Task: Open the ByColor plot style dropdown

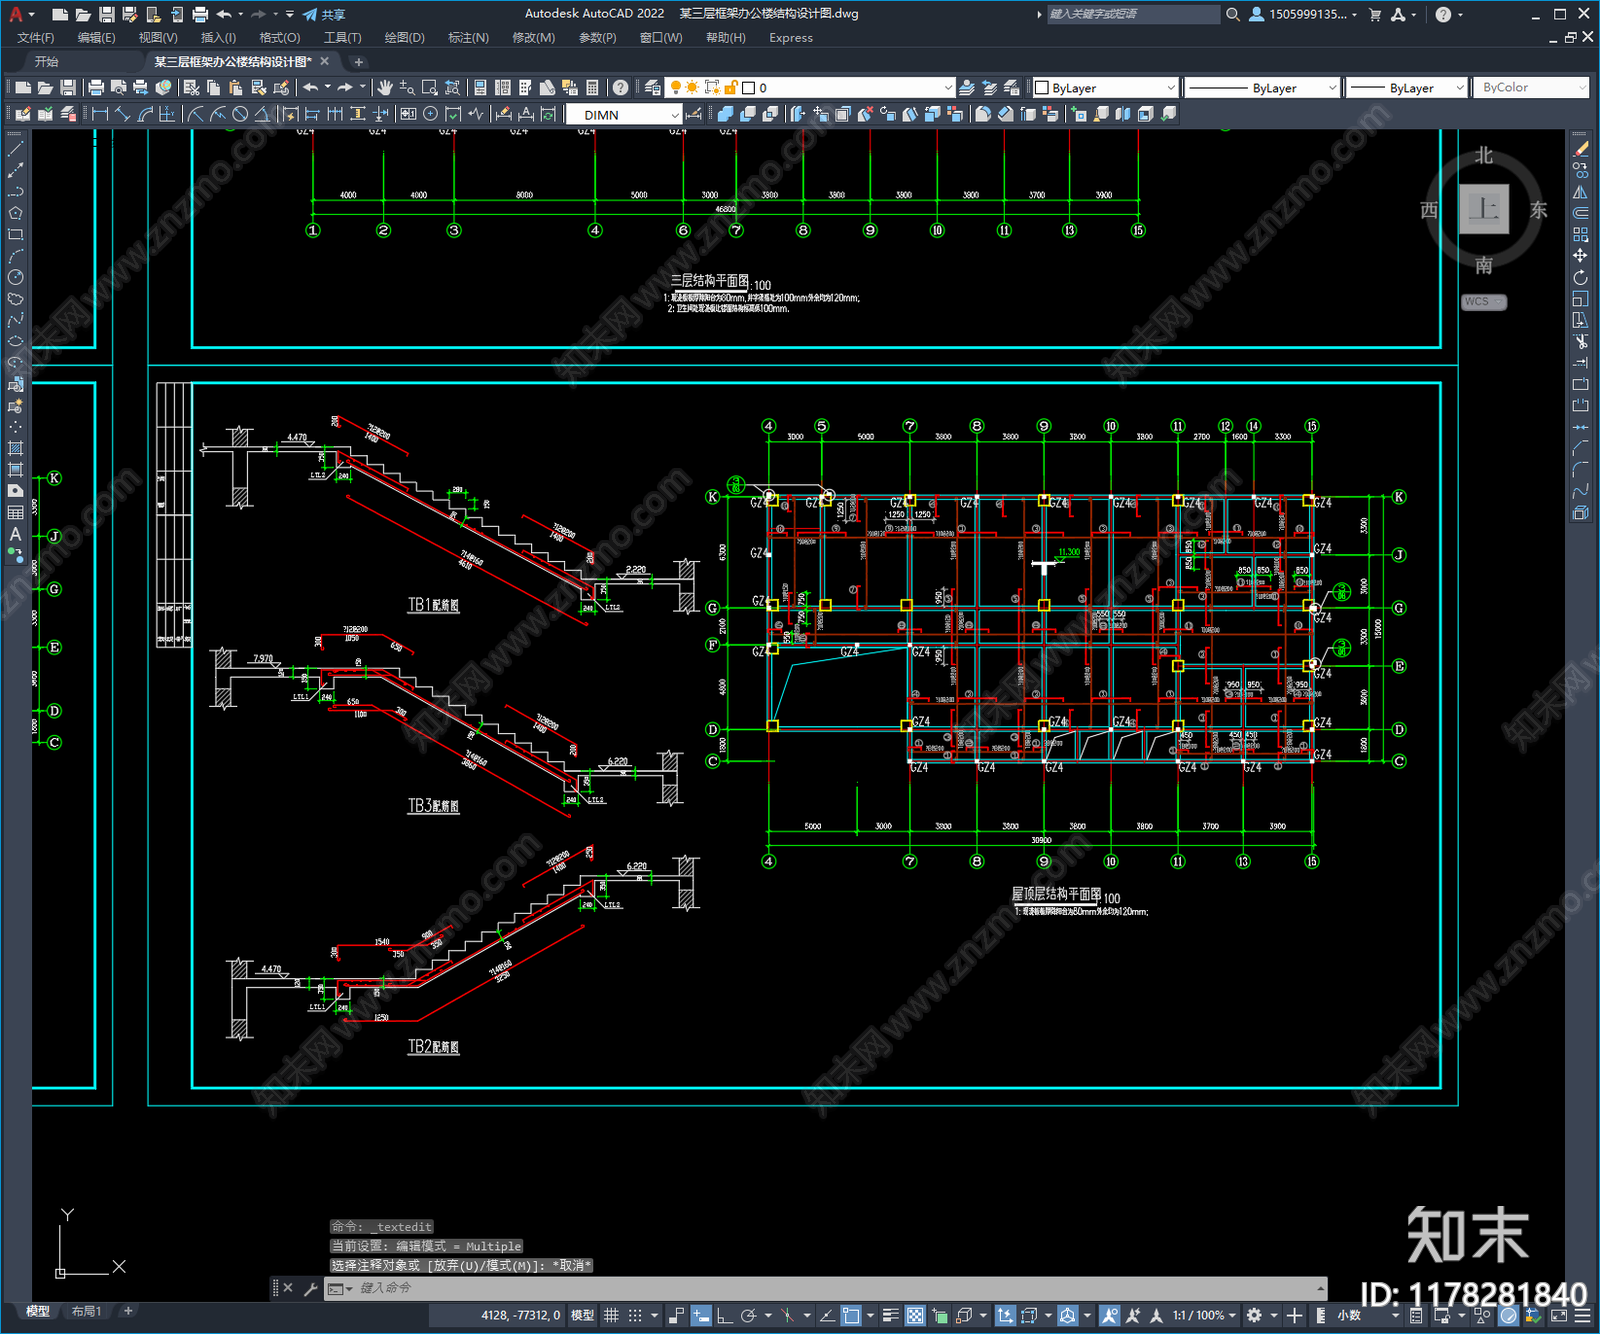Action: [1530, 88]
